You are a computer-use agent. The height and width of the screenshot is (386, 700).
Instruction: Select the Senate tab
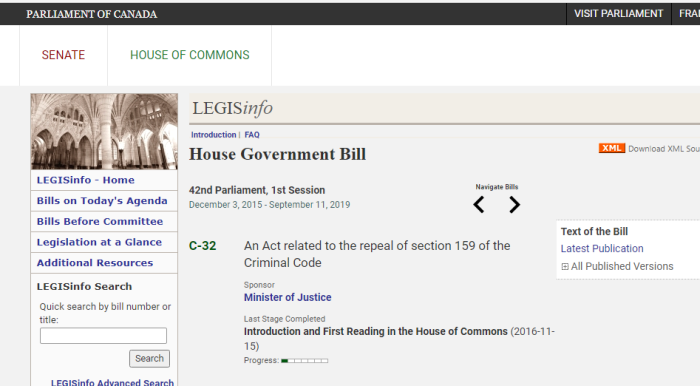pyautogui.click(x=63, y=55)
